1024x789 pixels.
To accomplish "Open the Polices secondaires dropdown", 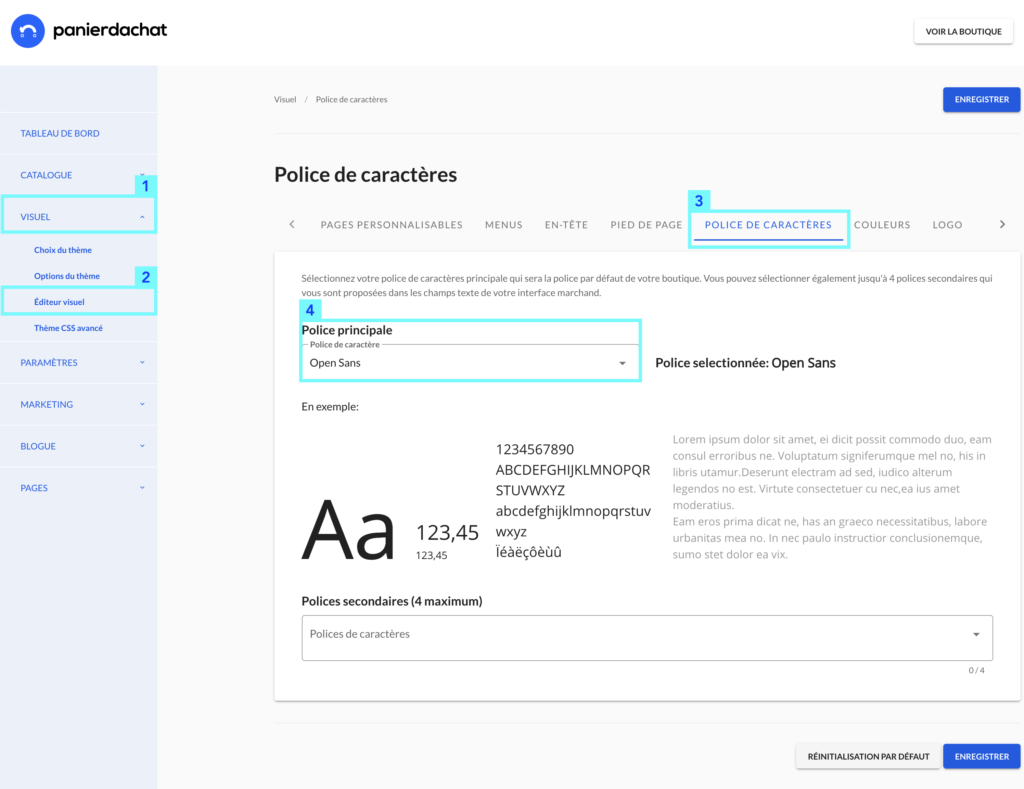I will pos(647,637).
